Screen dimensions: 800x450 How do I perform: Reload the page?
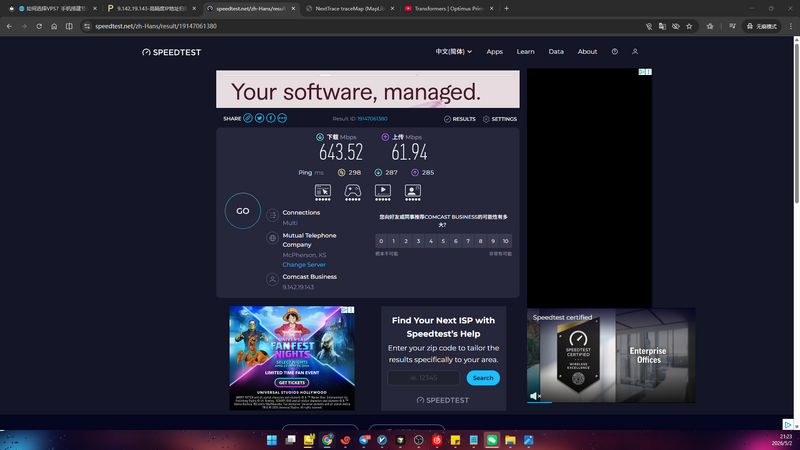coord(39,26)
